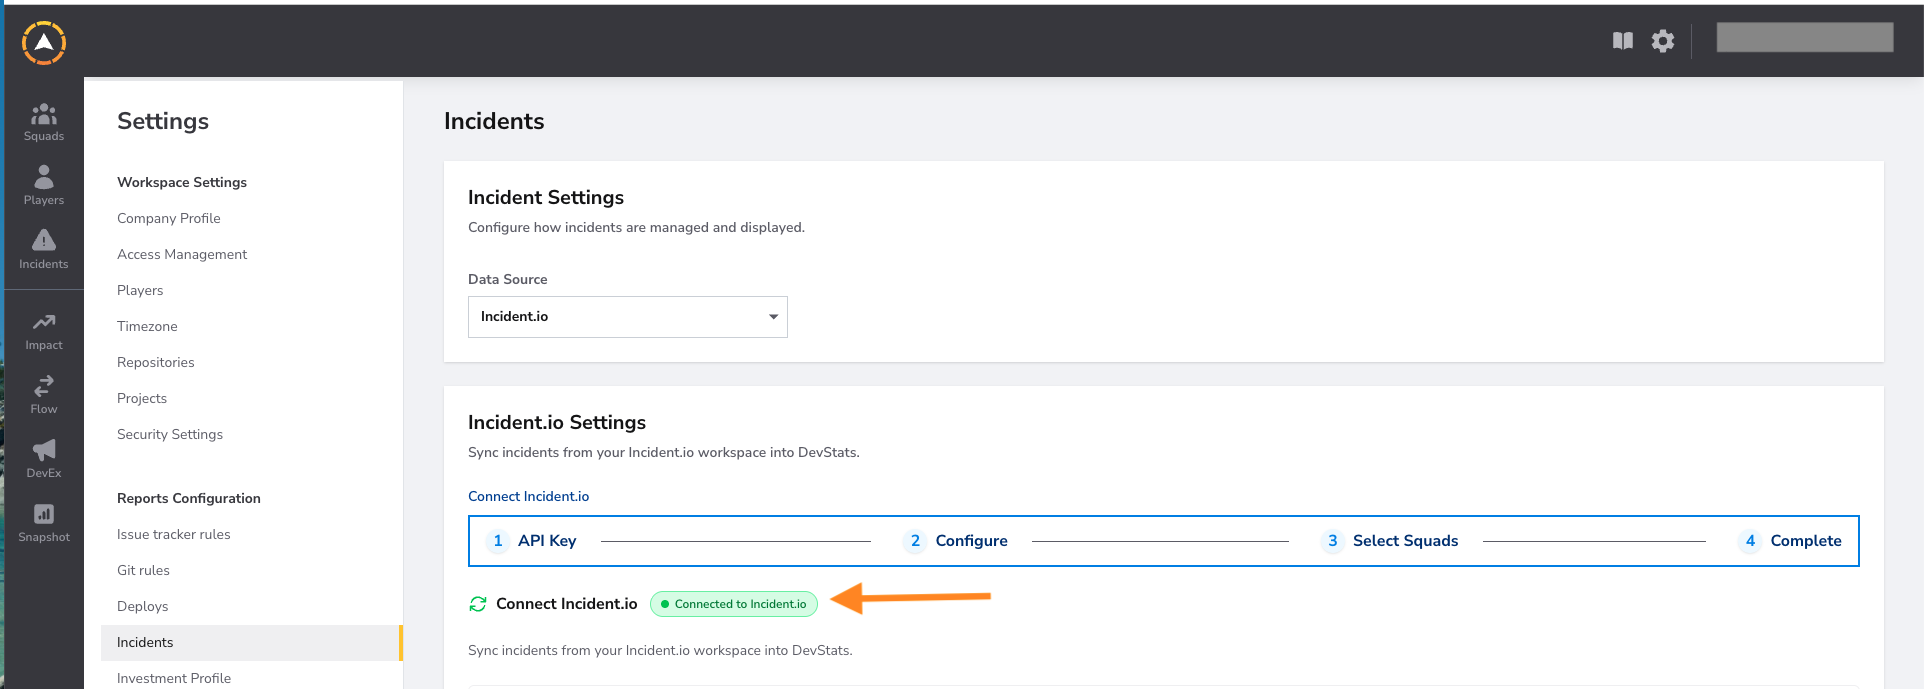Screen dimensions: 1924x689
Task: Open Security Settings
Action: coord(170,434)
